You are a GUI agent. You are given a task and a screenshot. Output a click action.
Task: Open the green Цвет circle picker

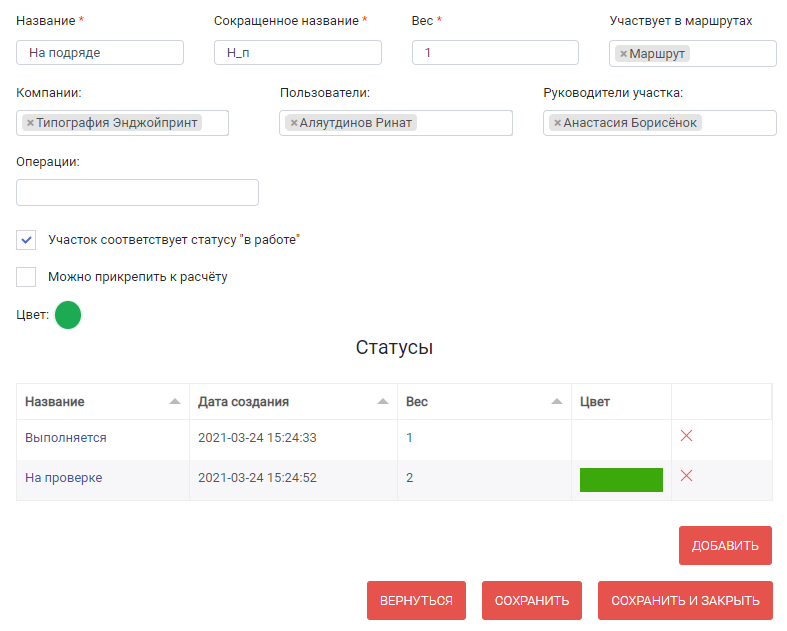pyautogui.click(x=68, y=315)
